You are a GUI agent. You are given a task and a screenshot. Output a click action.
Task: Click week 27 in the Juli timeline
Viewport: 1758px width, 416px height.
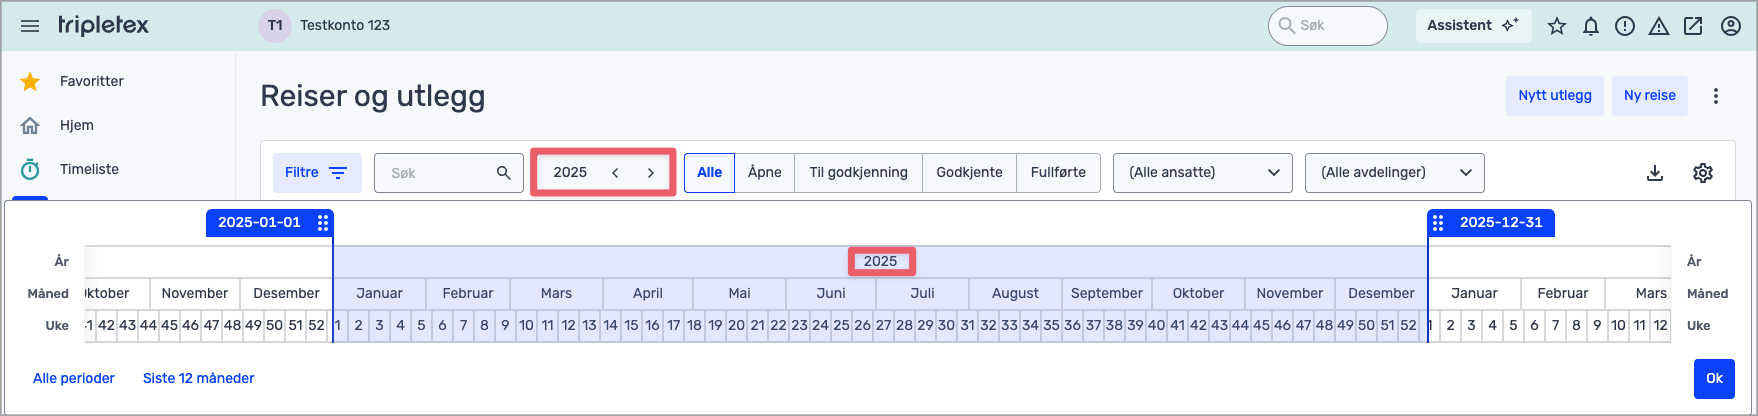point(883,325)
